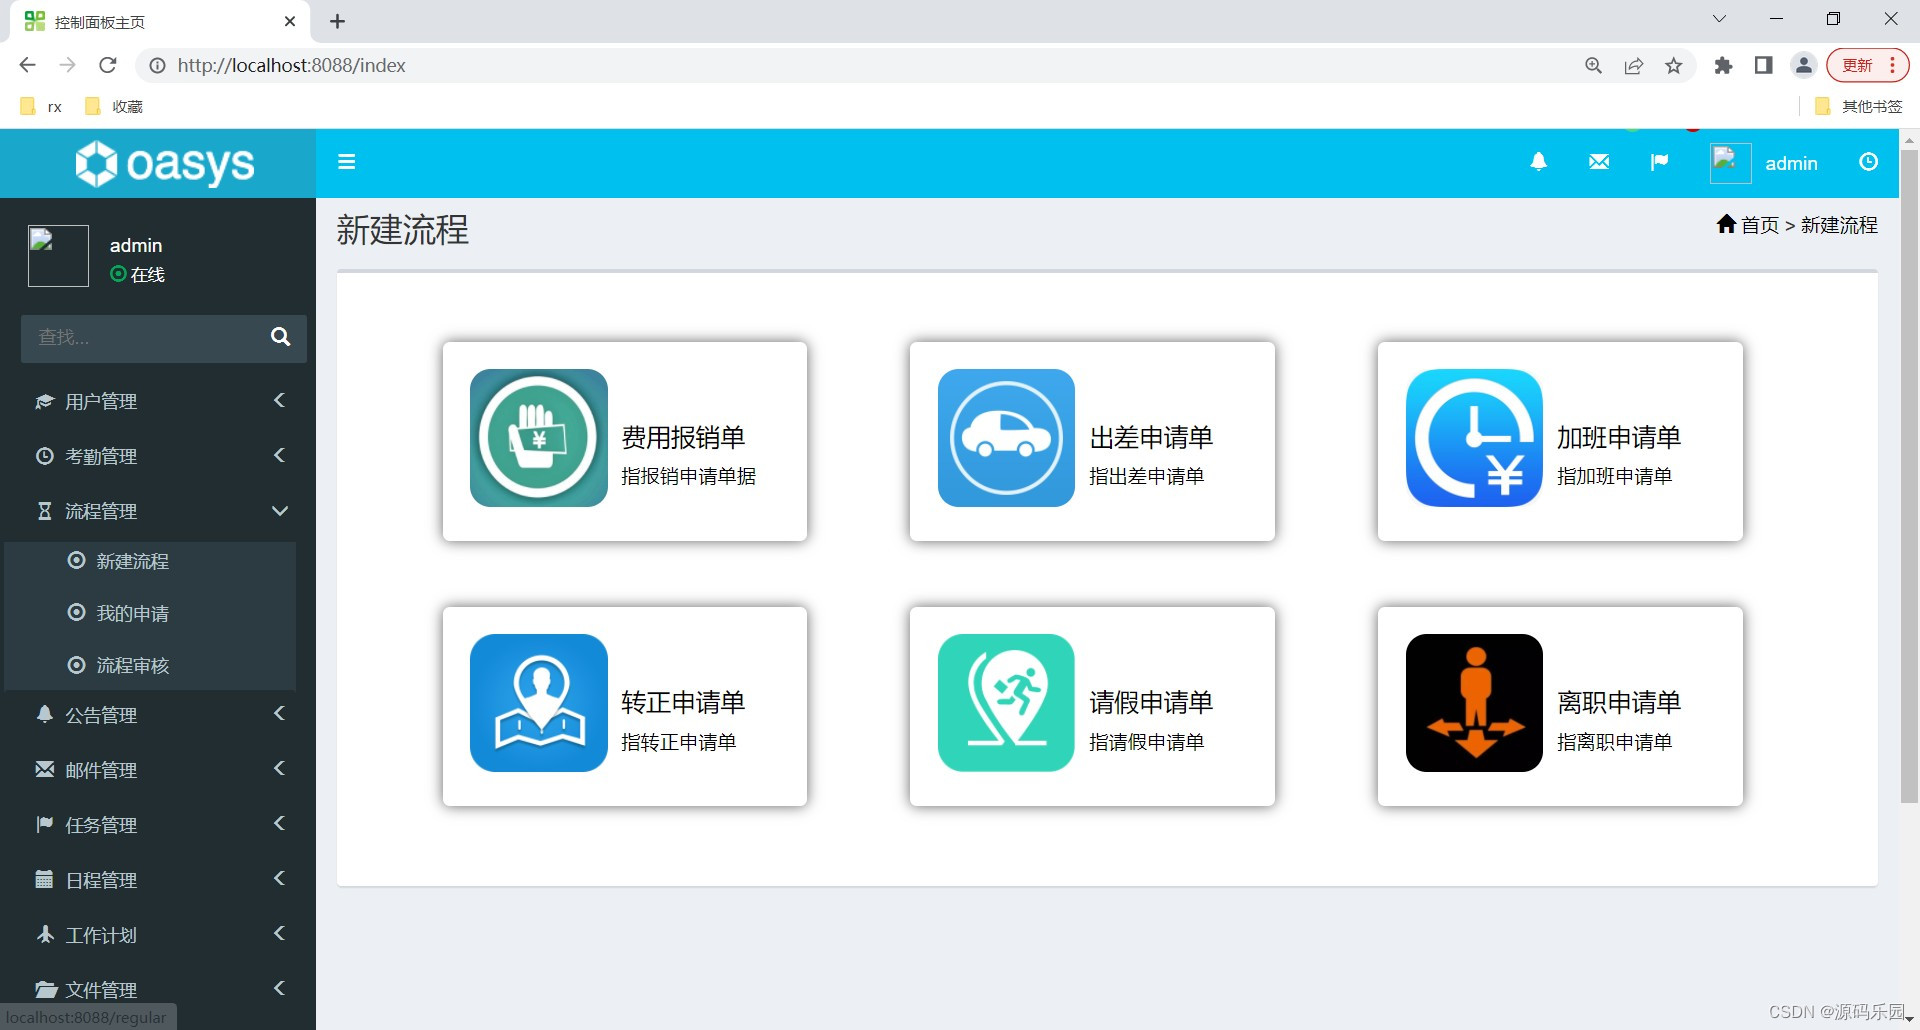Viewport: 1920px width, 1030px height.
Task: Open the 出差申请单 business trip icon
Action: pyautogui.click(x=1005, y=438)
